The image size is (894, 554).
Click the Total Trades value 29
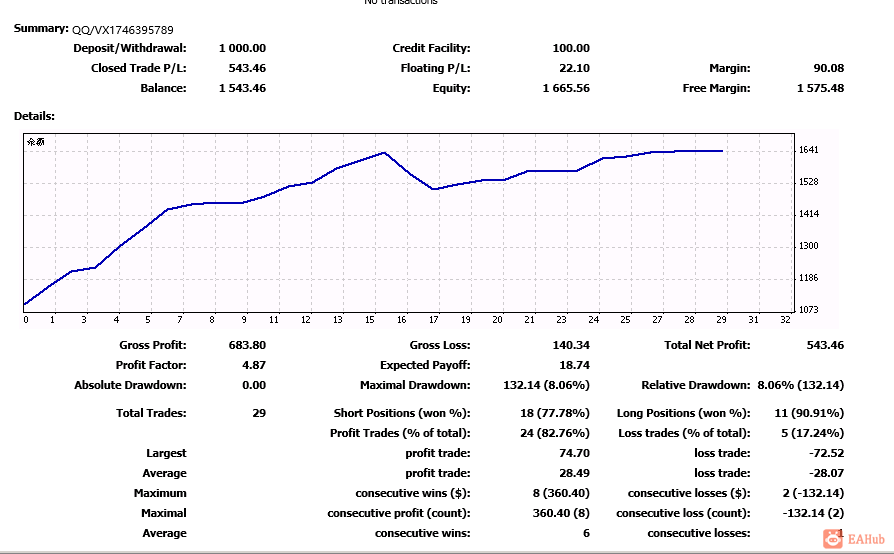coord(259,413)
